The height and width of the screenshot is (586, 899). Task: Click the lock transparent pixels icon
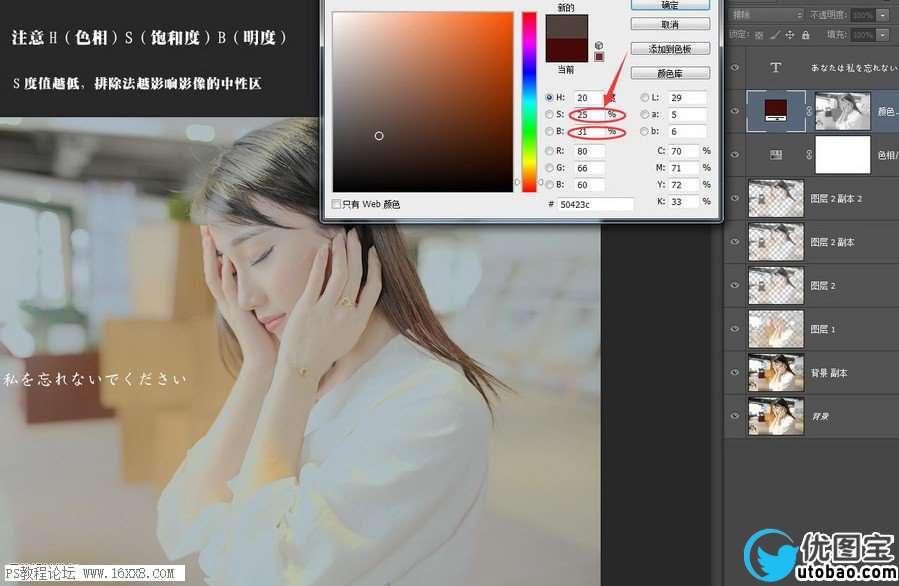click(759, 35)
